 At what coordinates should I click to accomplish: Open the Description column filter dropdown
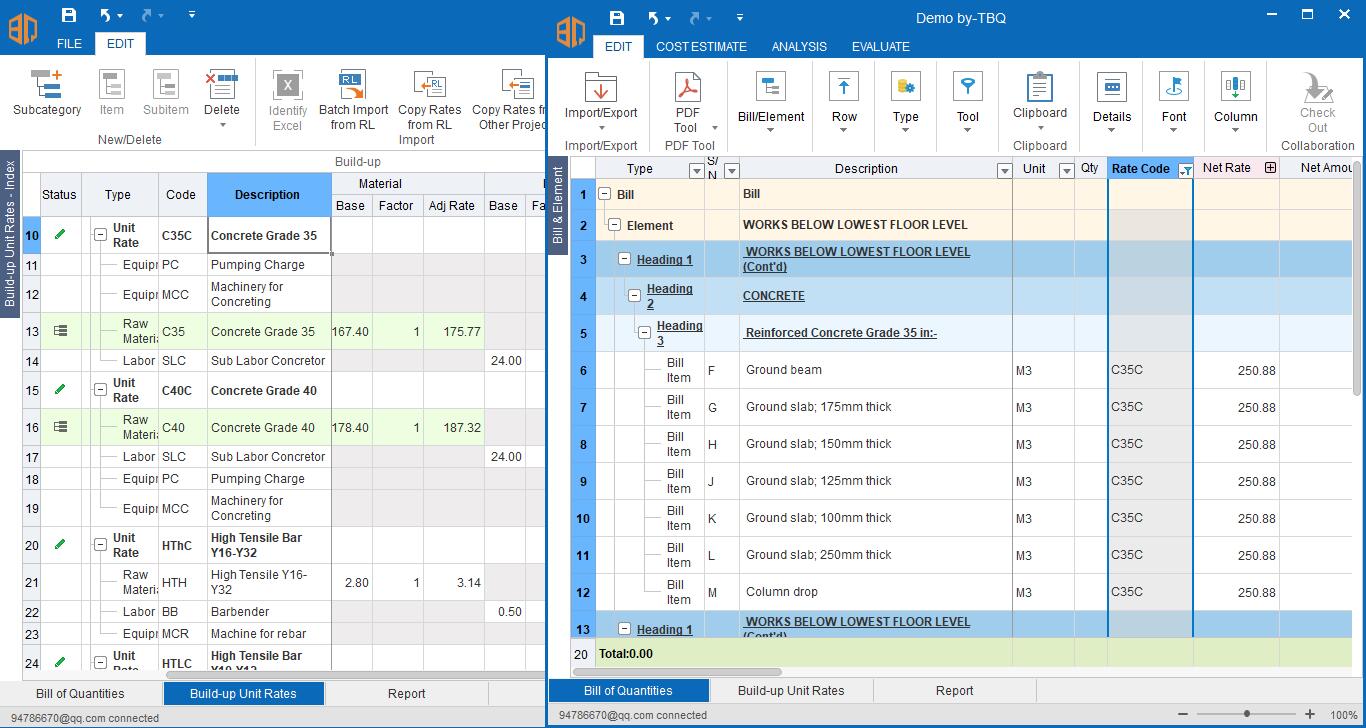(1004, 170)
